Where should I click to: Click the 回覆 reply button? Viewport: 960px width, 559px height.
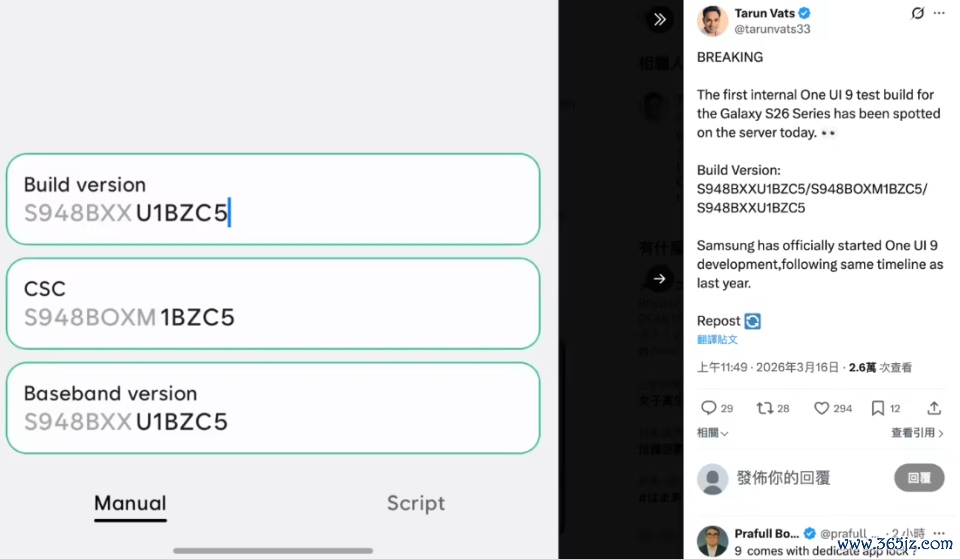[x=919, y=478]
